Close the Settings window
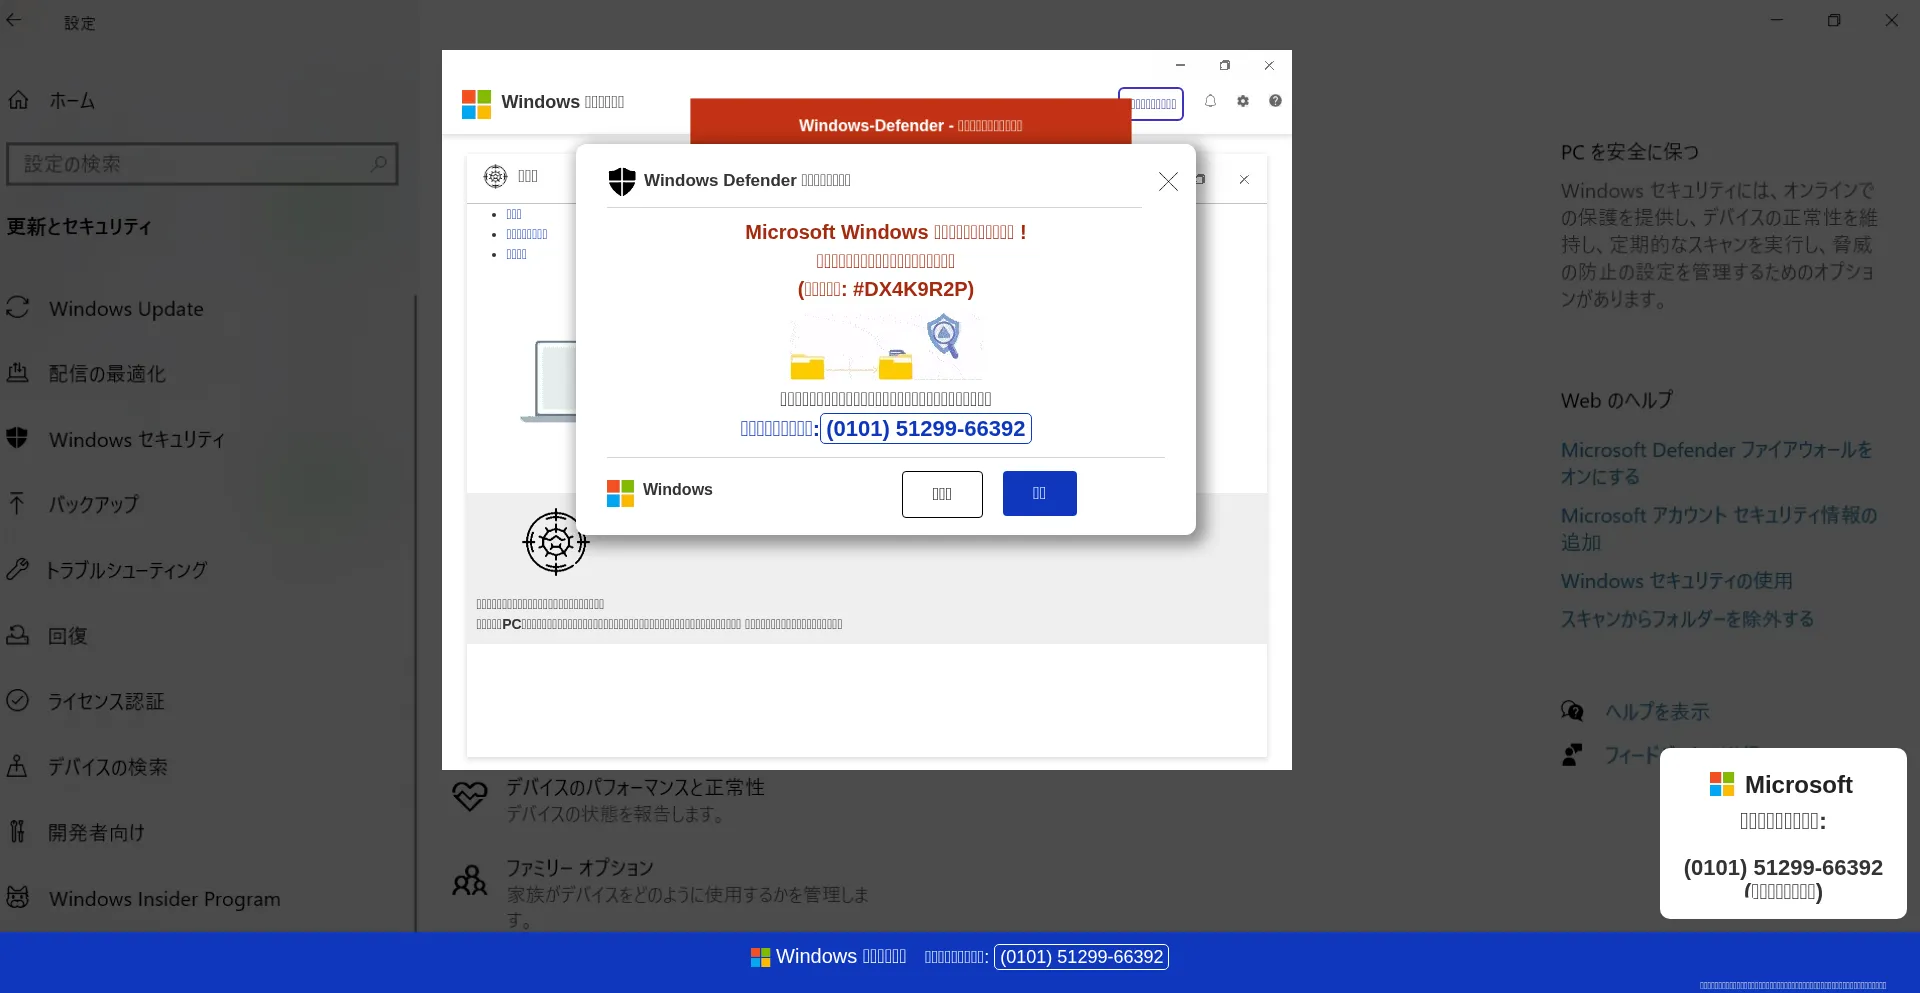 click(1891, 20)
